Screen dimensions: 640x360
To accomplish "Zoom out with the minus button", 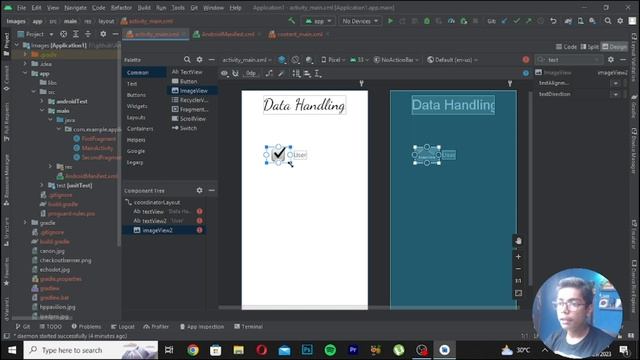I will [x=518, y=269].
